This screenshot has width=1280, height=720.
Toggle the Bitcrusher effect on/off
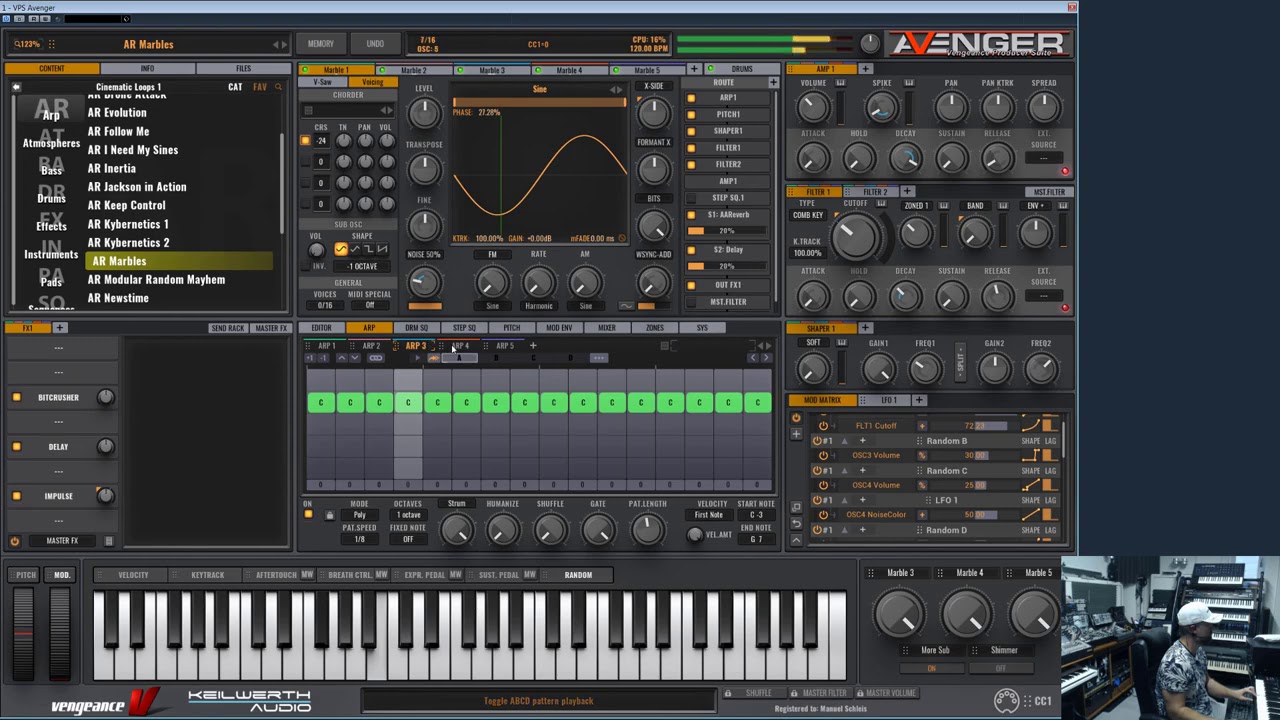16,398
